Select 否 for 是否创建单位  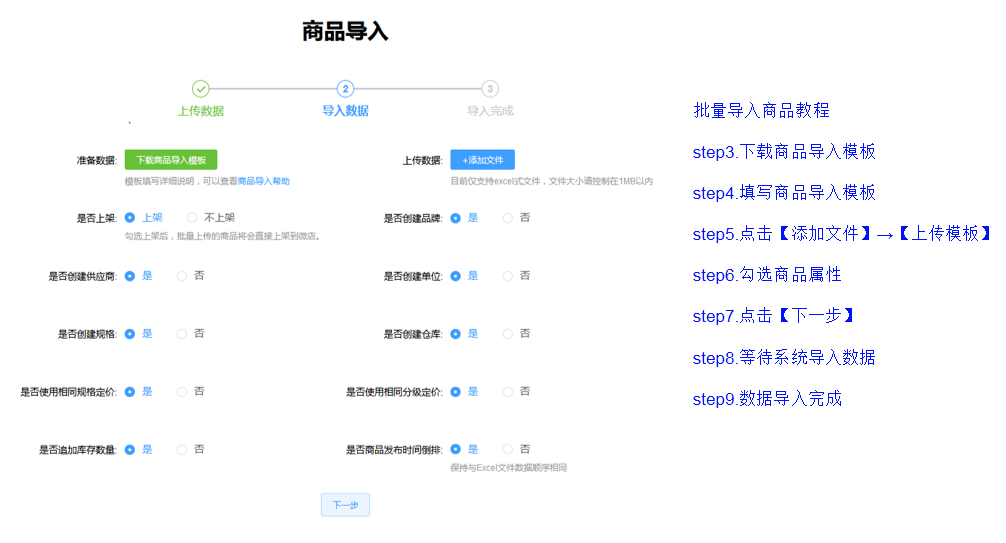click(x=507, y=276)
